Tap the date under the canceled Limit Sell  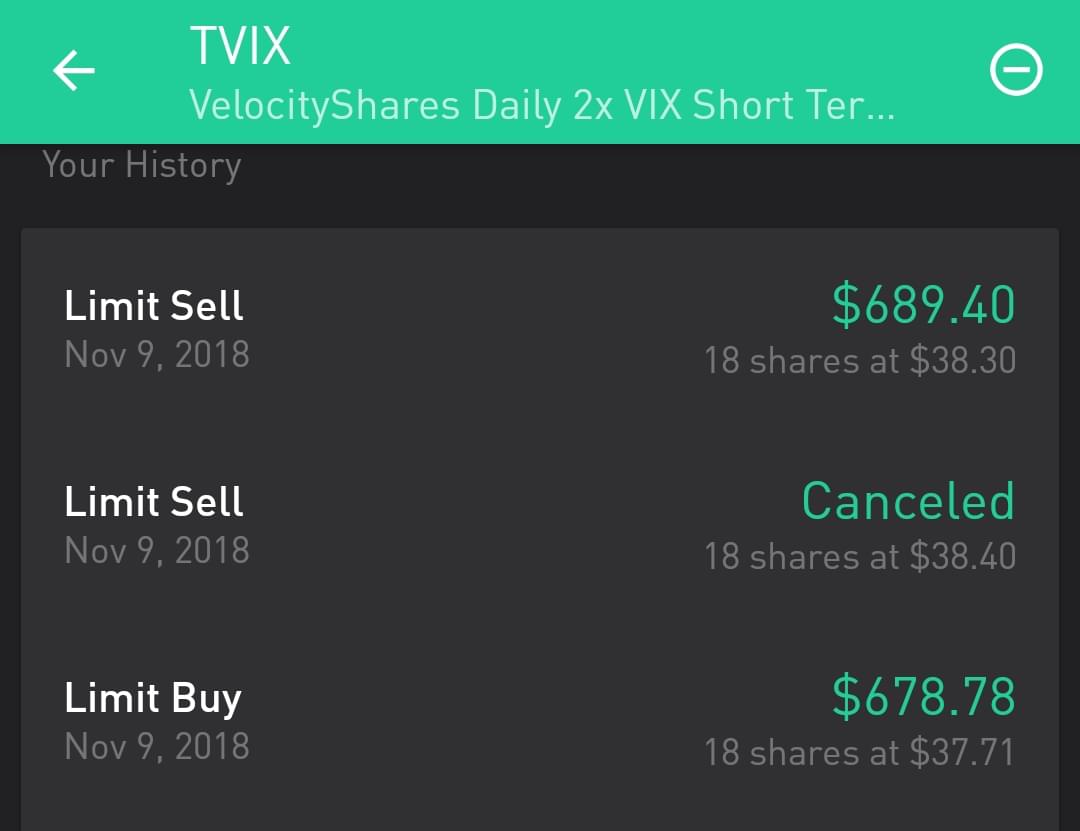point(157,550)
